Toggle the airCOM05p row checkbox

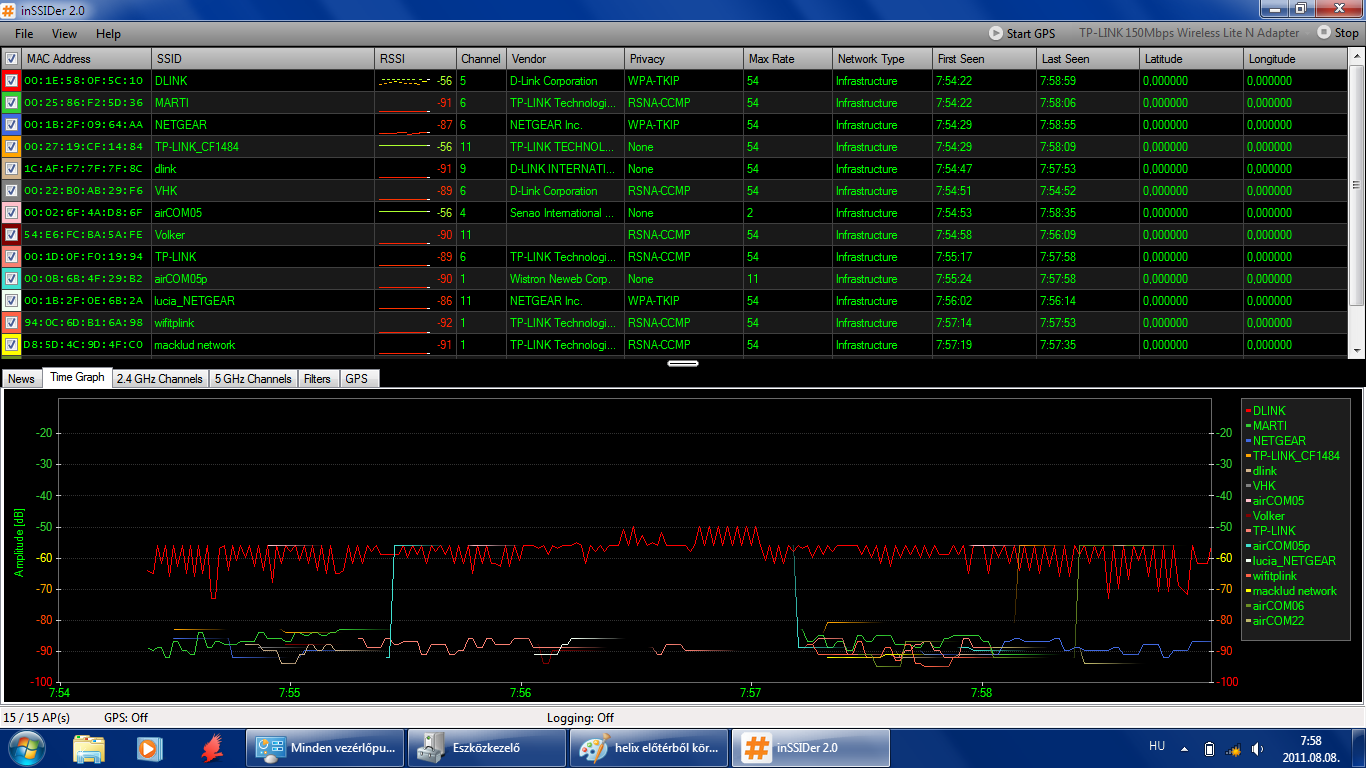tap(11, 279)
